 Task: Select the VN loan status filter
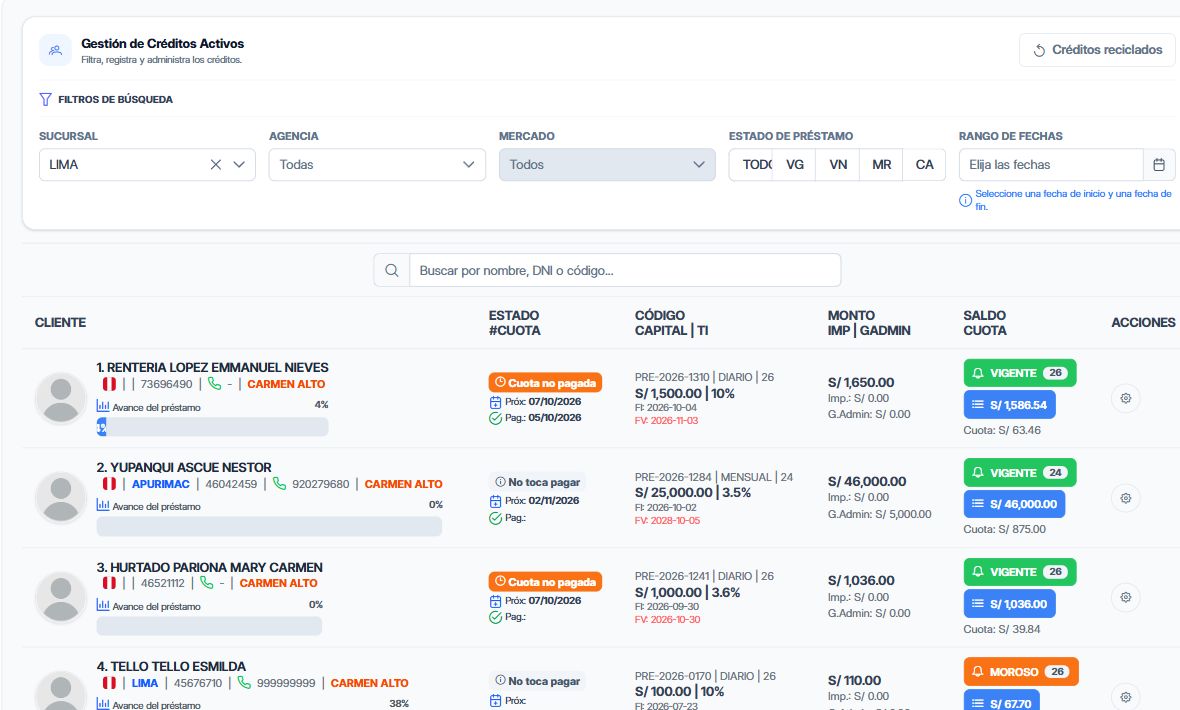coord(838,165)
